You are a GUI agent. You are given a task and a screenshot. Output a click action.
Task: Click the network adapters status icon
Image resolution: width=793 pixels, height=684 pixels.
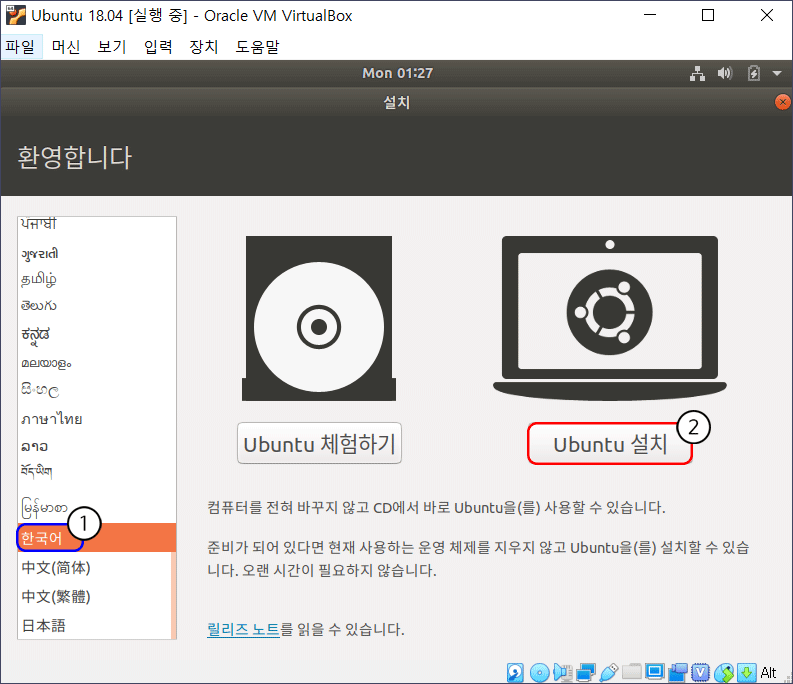pos(586,672)
